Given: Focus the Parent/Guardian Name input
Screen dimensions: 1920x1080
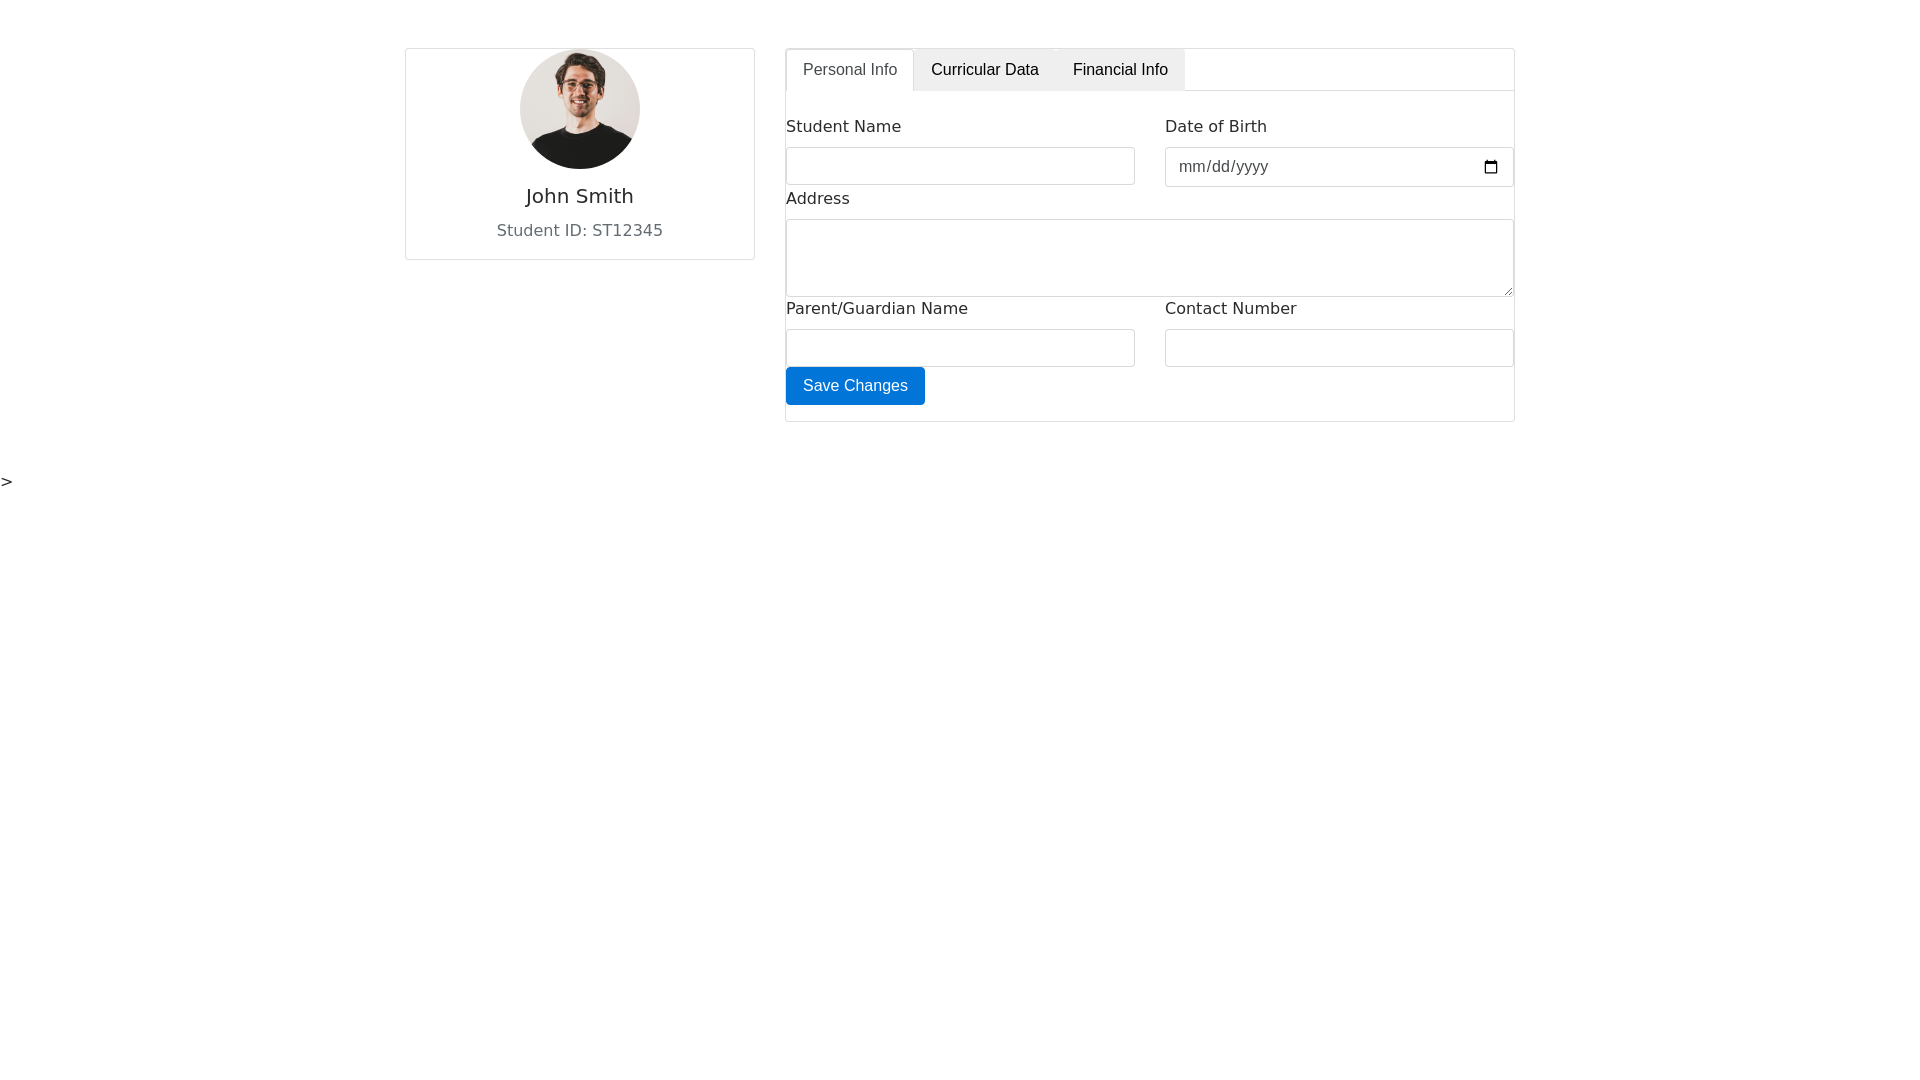Looking at the screenshot, I should 960,348.
